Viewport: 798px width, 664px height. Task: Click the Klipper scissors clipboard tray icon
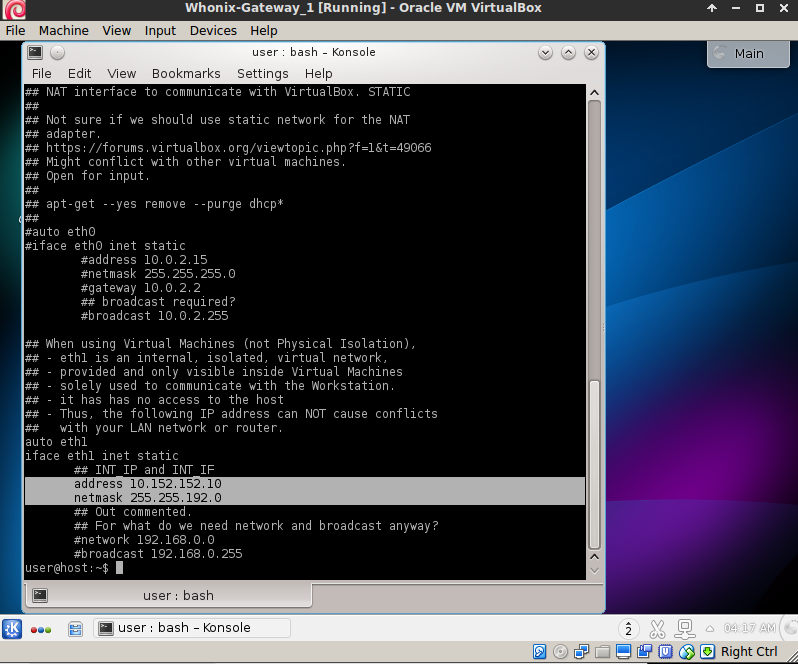pos(657,629)
